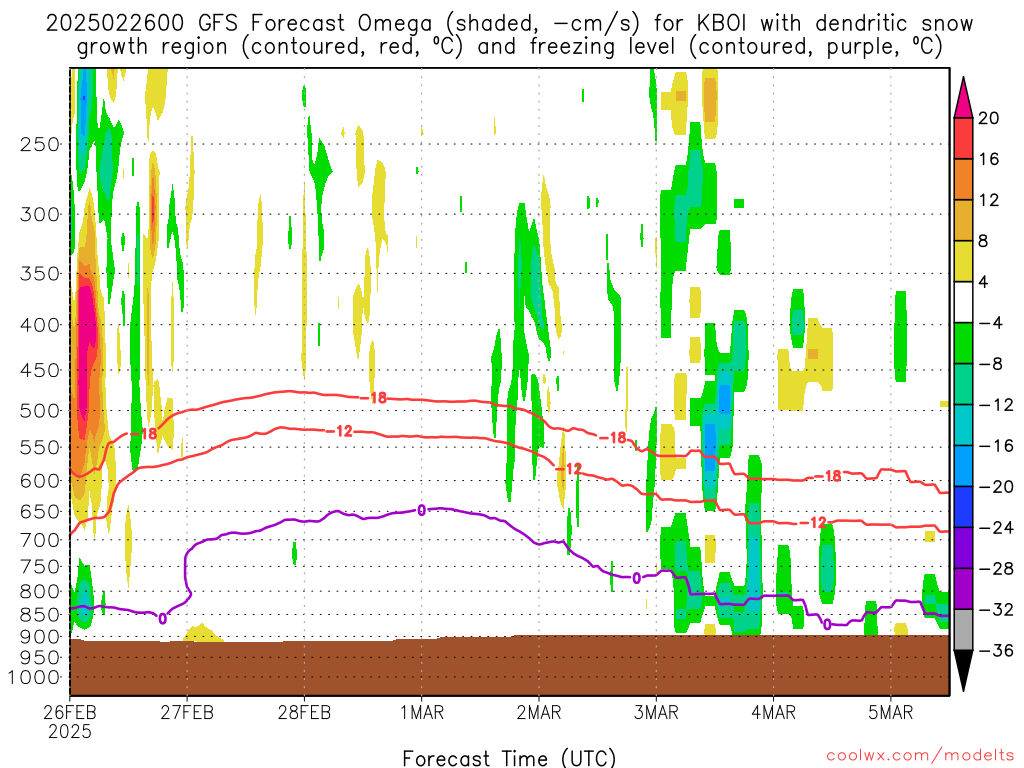
Task: Select the 27FEB date label
Action: [x=187, y=712]
